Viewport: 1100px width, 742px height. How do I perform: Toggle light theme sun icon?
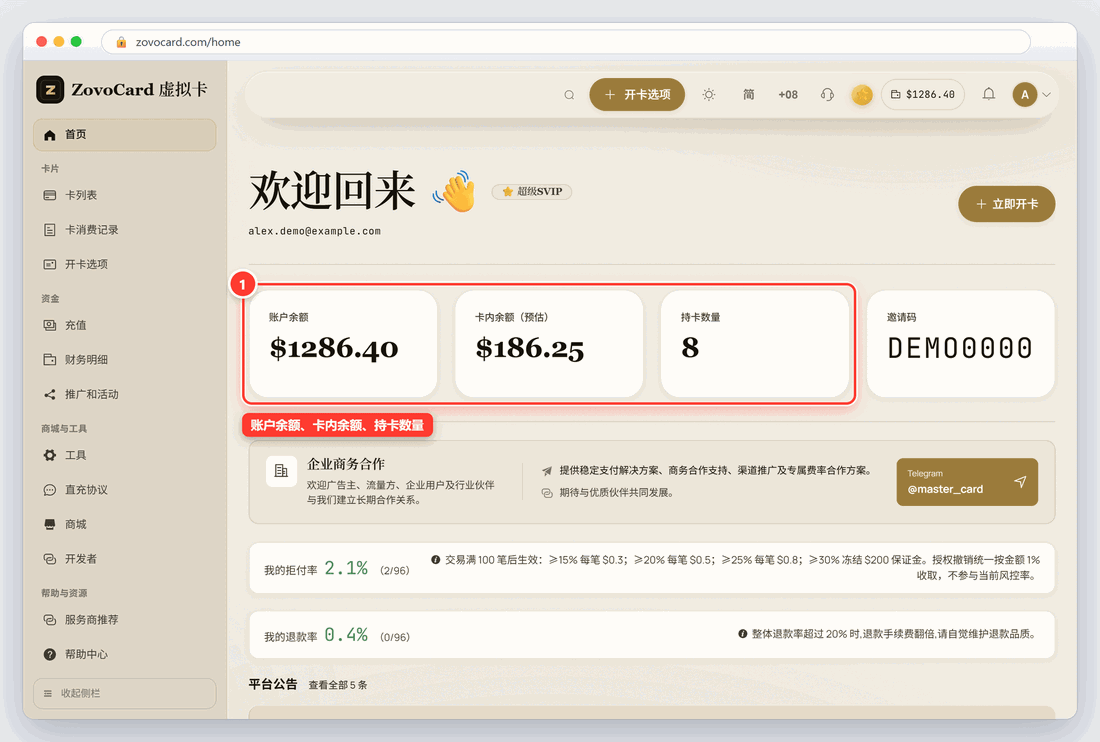[709, 95]
